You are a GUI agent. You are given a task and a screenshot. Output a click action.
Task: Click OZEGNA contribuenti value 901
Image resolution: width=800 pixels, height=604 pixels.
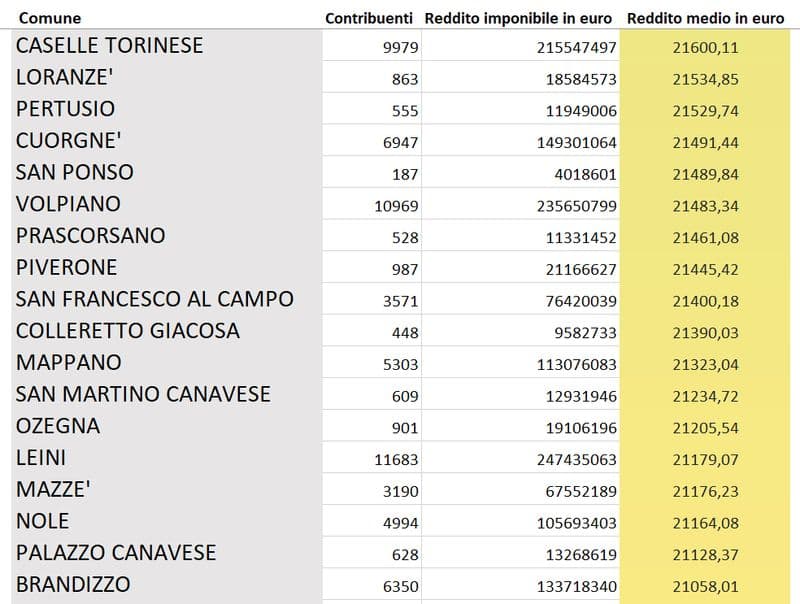coord(405,428)
